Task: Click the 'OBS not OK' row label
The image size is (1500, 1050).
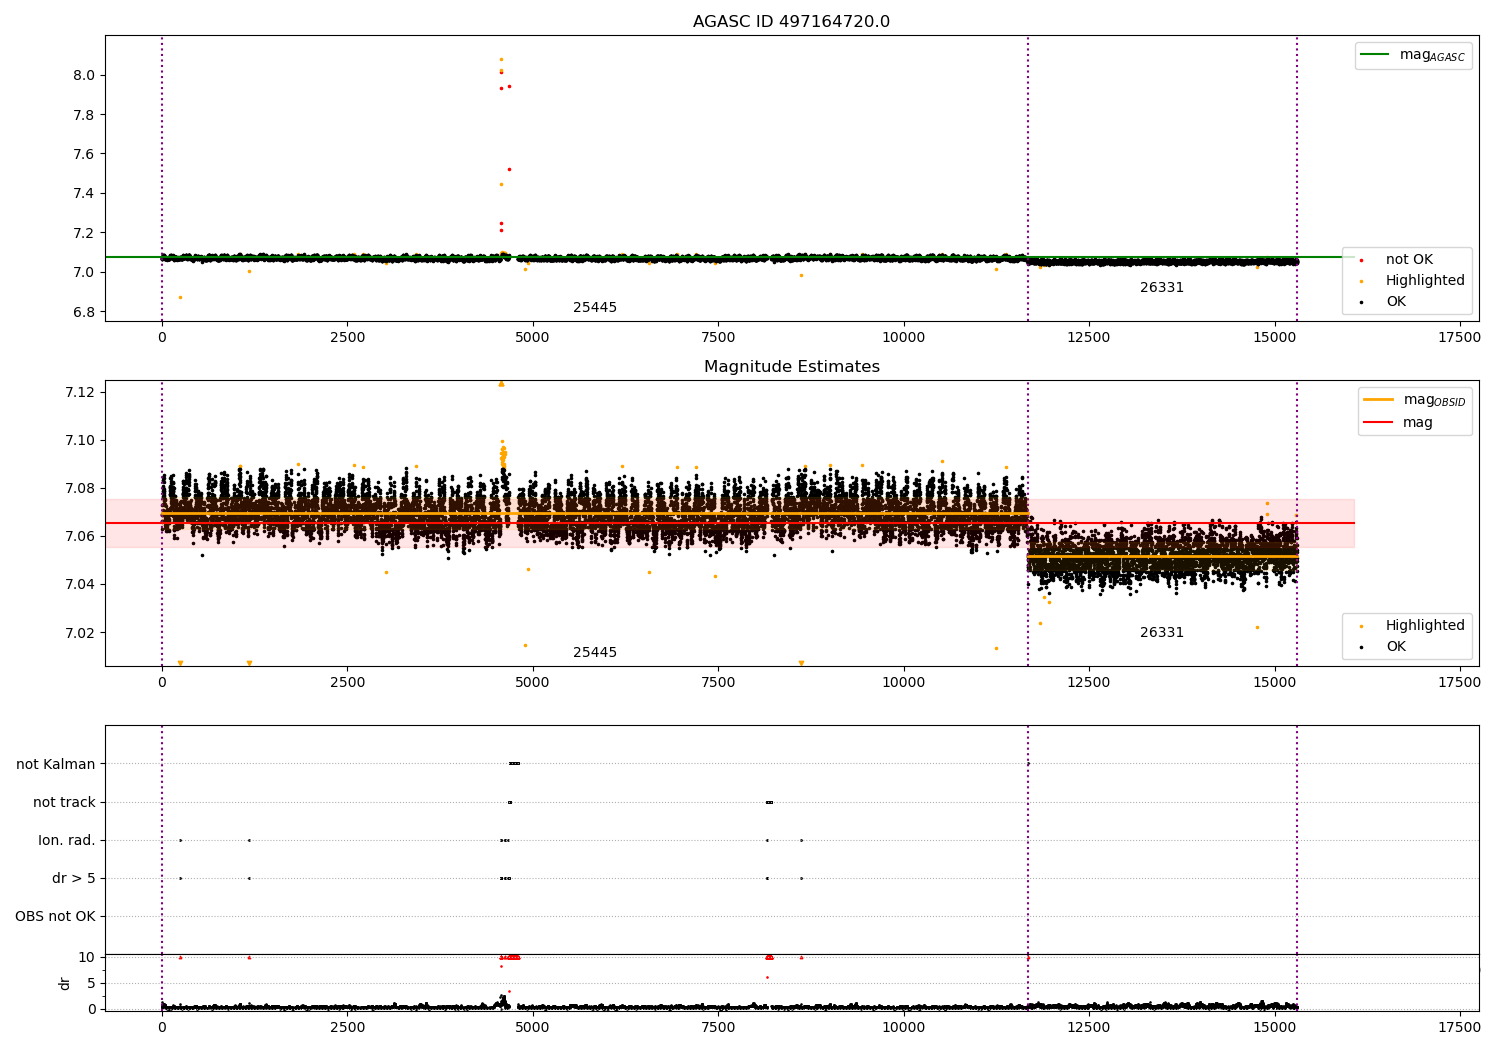Action: pos(55,917)
